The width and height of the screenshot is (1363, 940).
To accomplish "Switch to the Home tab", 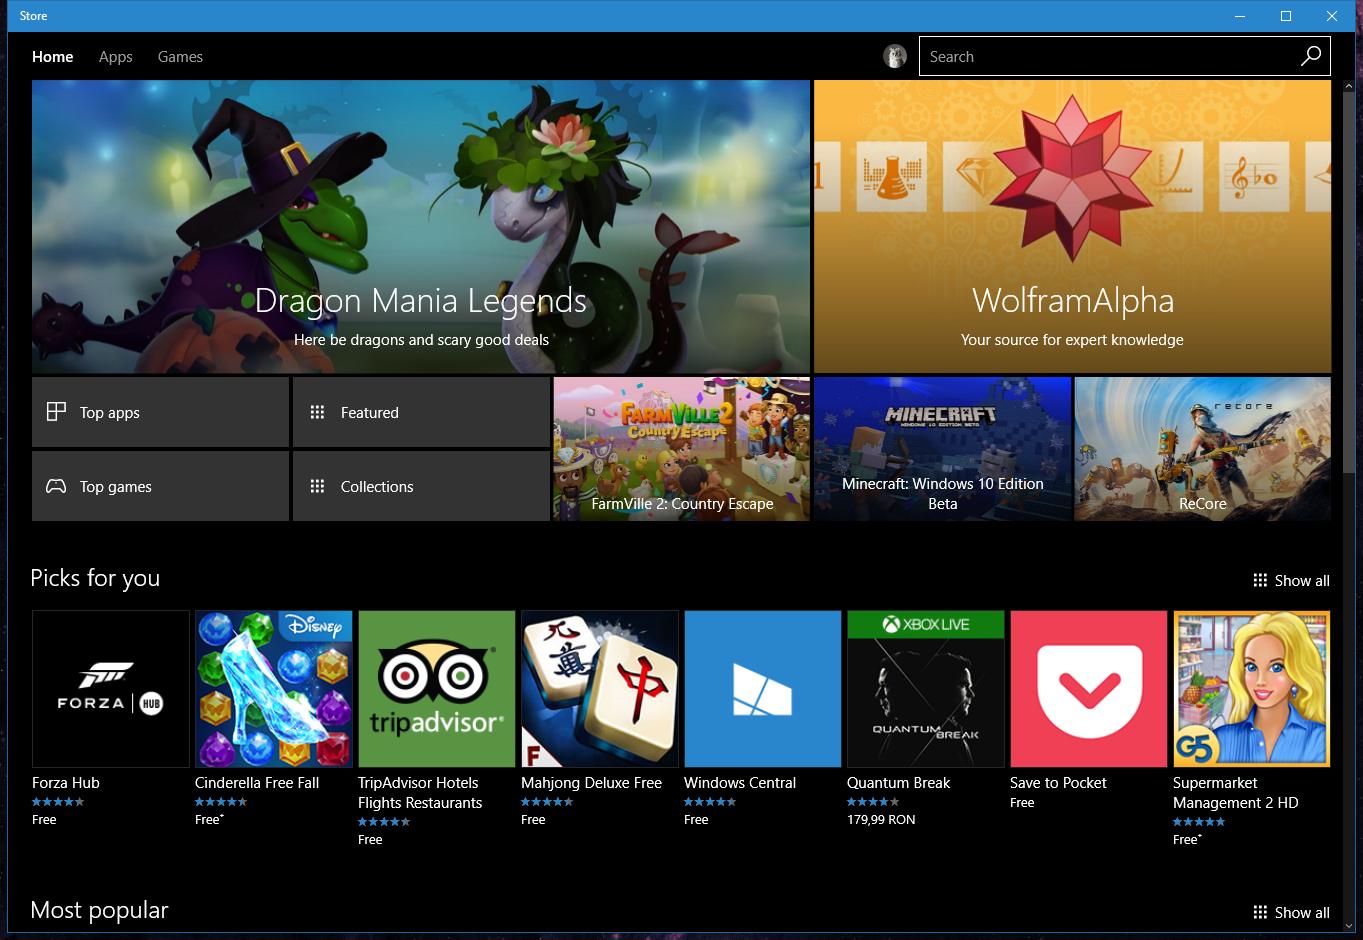I will 52,57.
